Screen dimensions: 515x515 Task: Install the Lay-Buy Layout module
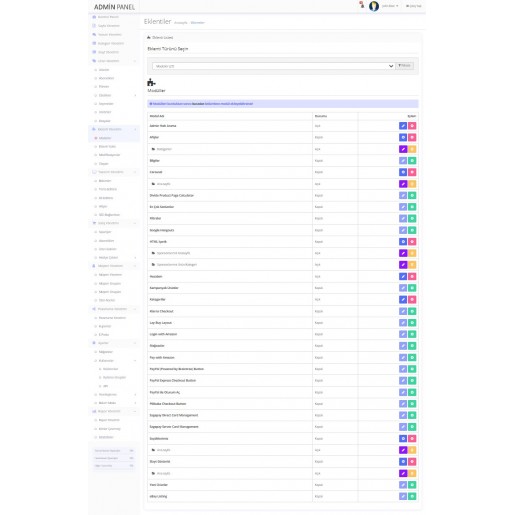(412, 323)
